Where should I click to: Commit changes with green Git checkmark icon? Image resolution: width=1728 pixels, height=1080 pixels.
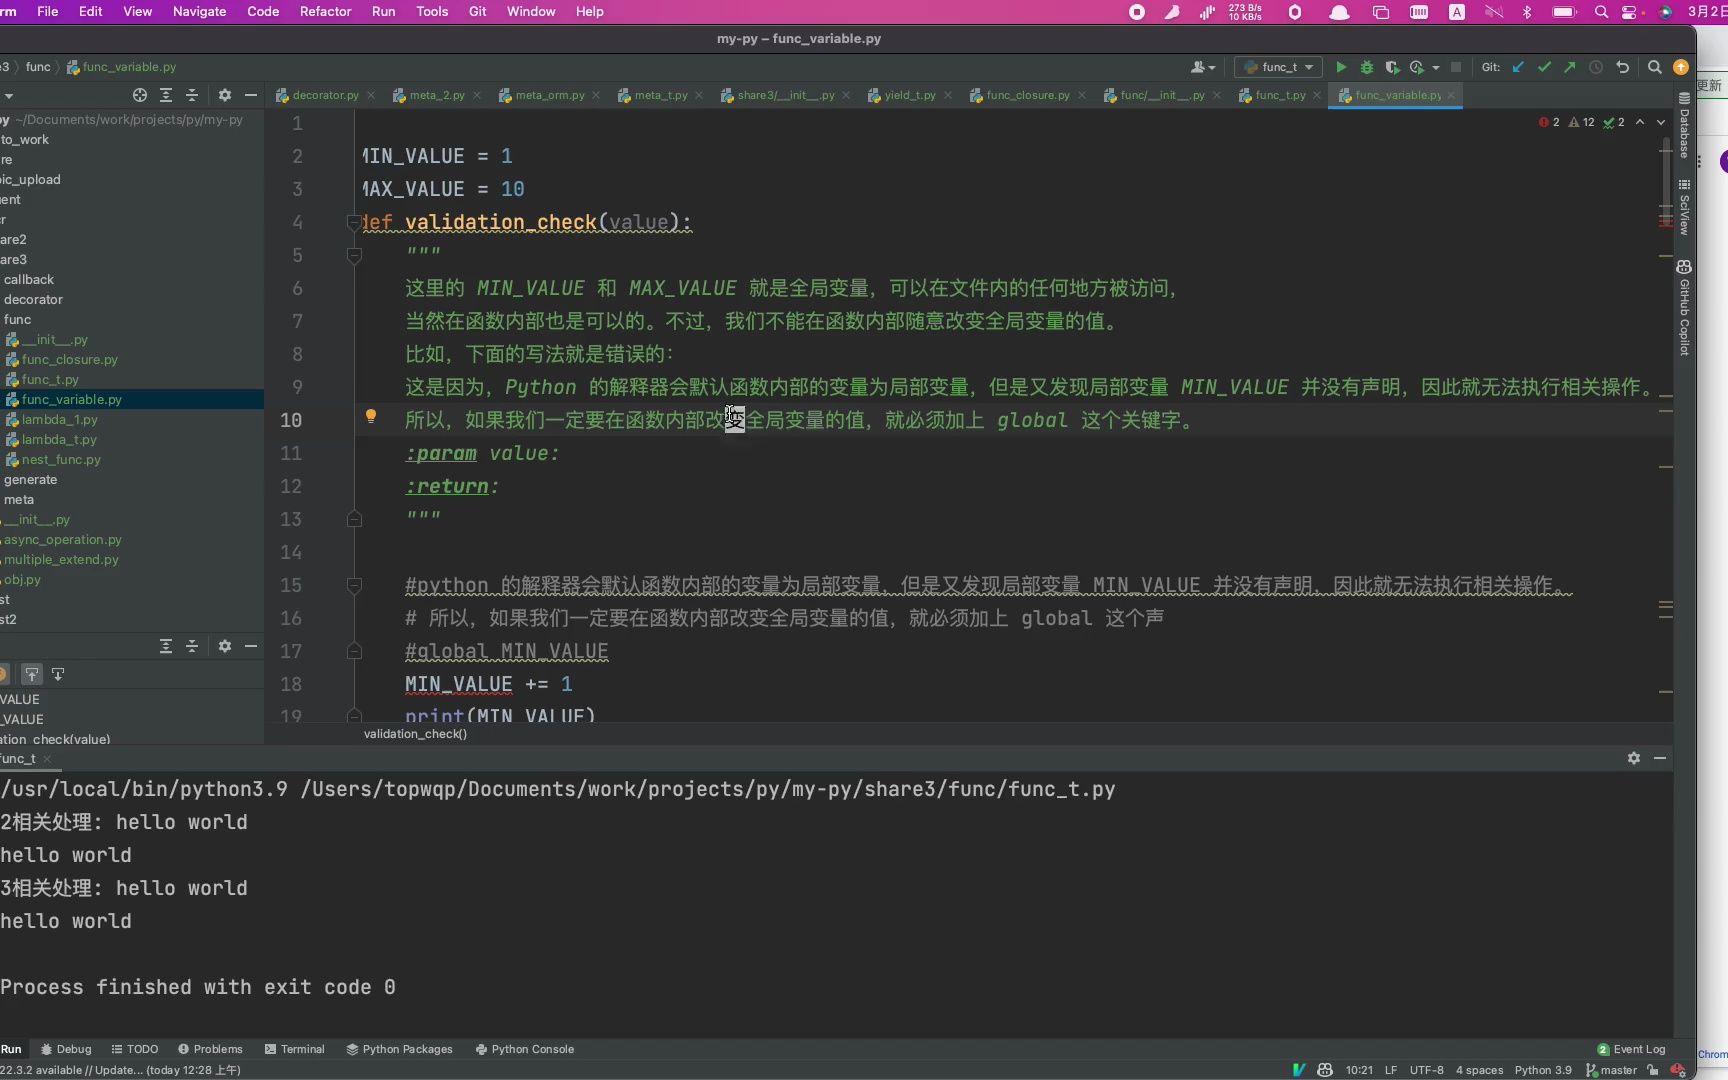pos(1545,67)
